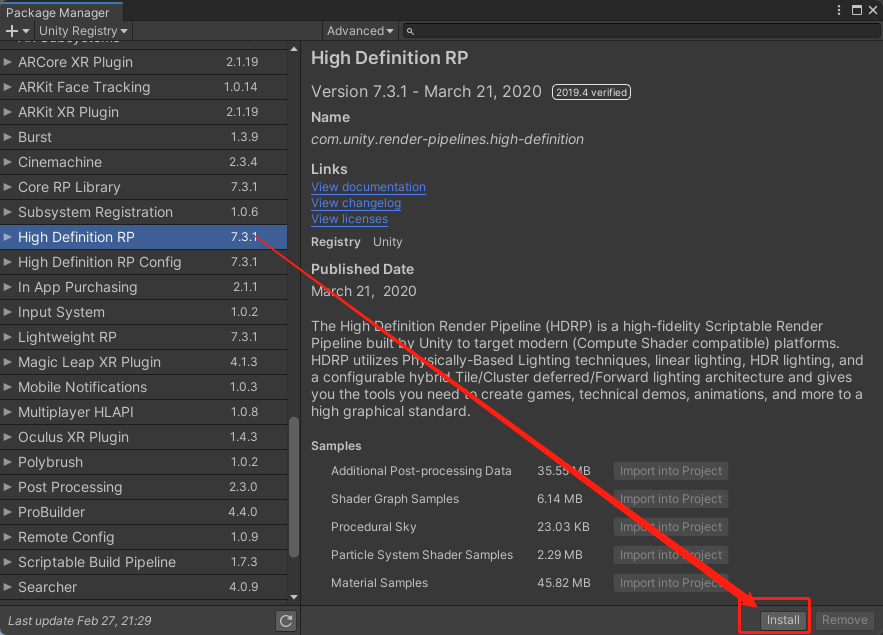Open the View changelog link
This screenshot has width=883, height=635.
356,202
